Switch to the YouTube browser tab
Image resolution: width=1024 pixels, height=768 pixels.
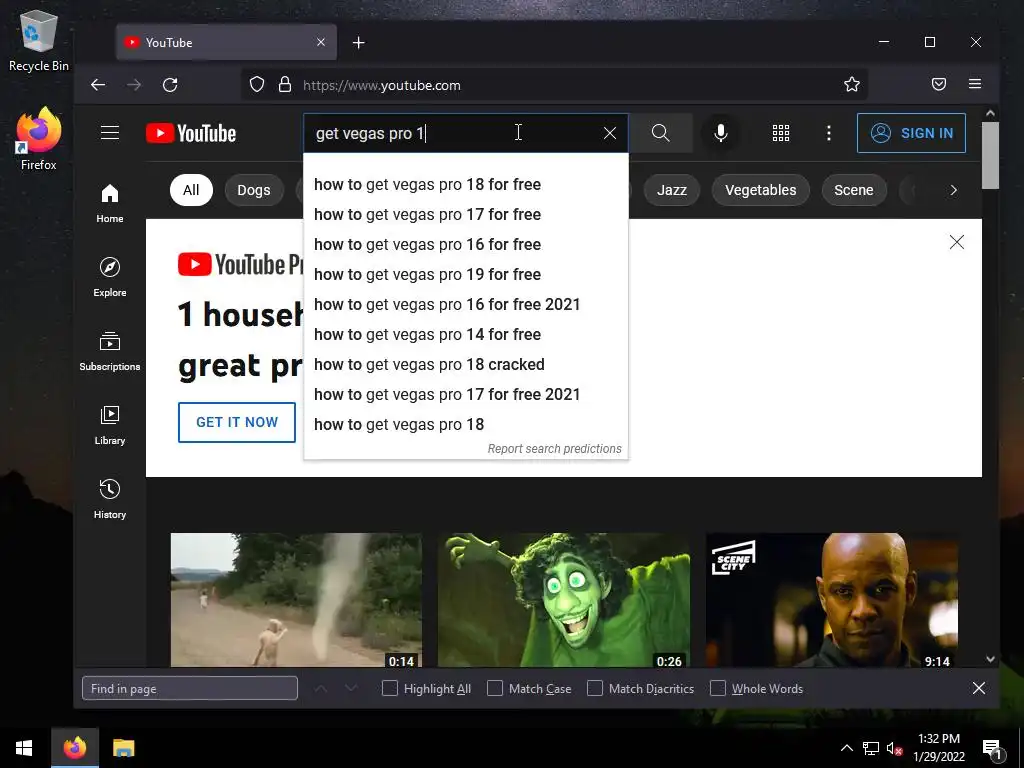[226, 42]
